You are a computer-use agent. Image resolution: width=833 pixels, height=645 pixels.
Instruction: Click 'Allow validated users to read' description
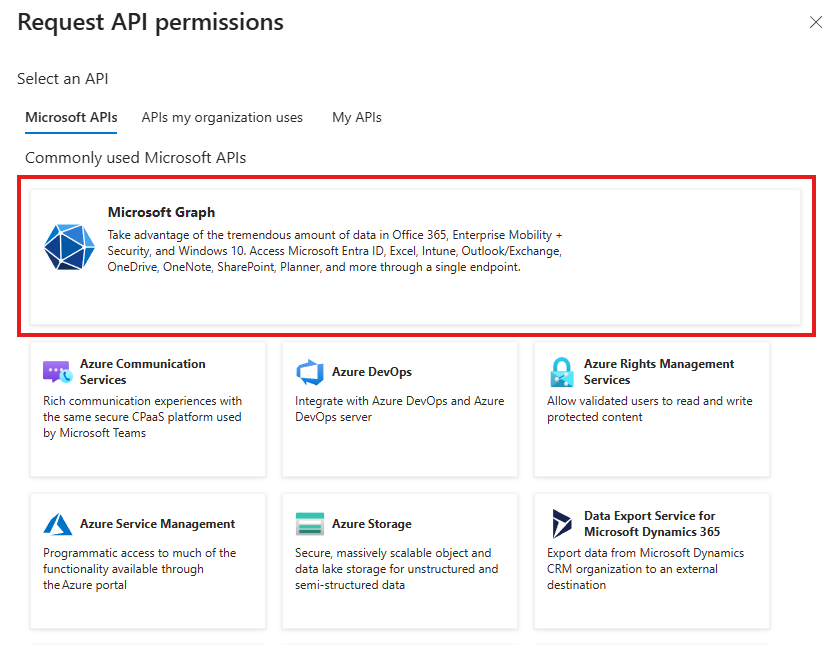(650, 409)
